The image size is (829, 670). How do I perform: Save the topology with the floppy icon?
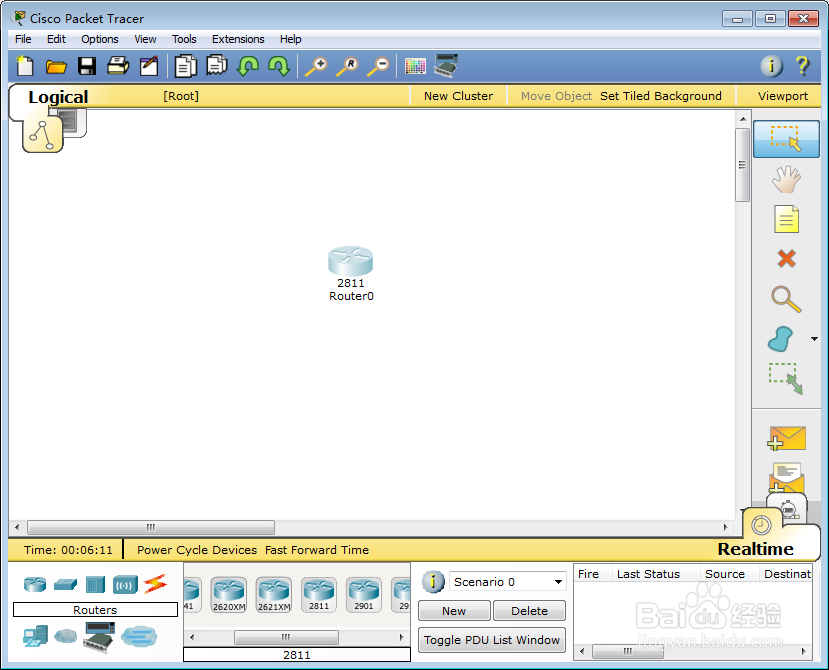pyautogui.click(x=87, y=66)
